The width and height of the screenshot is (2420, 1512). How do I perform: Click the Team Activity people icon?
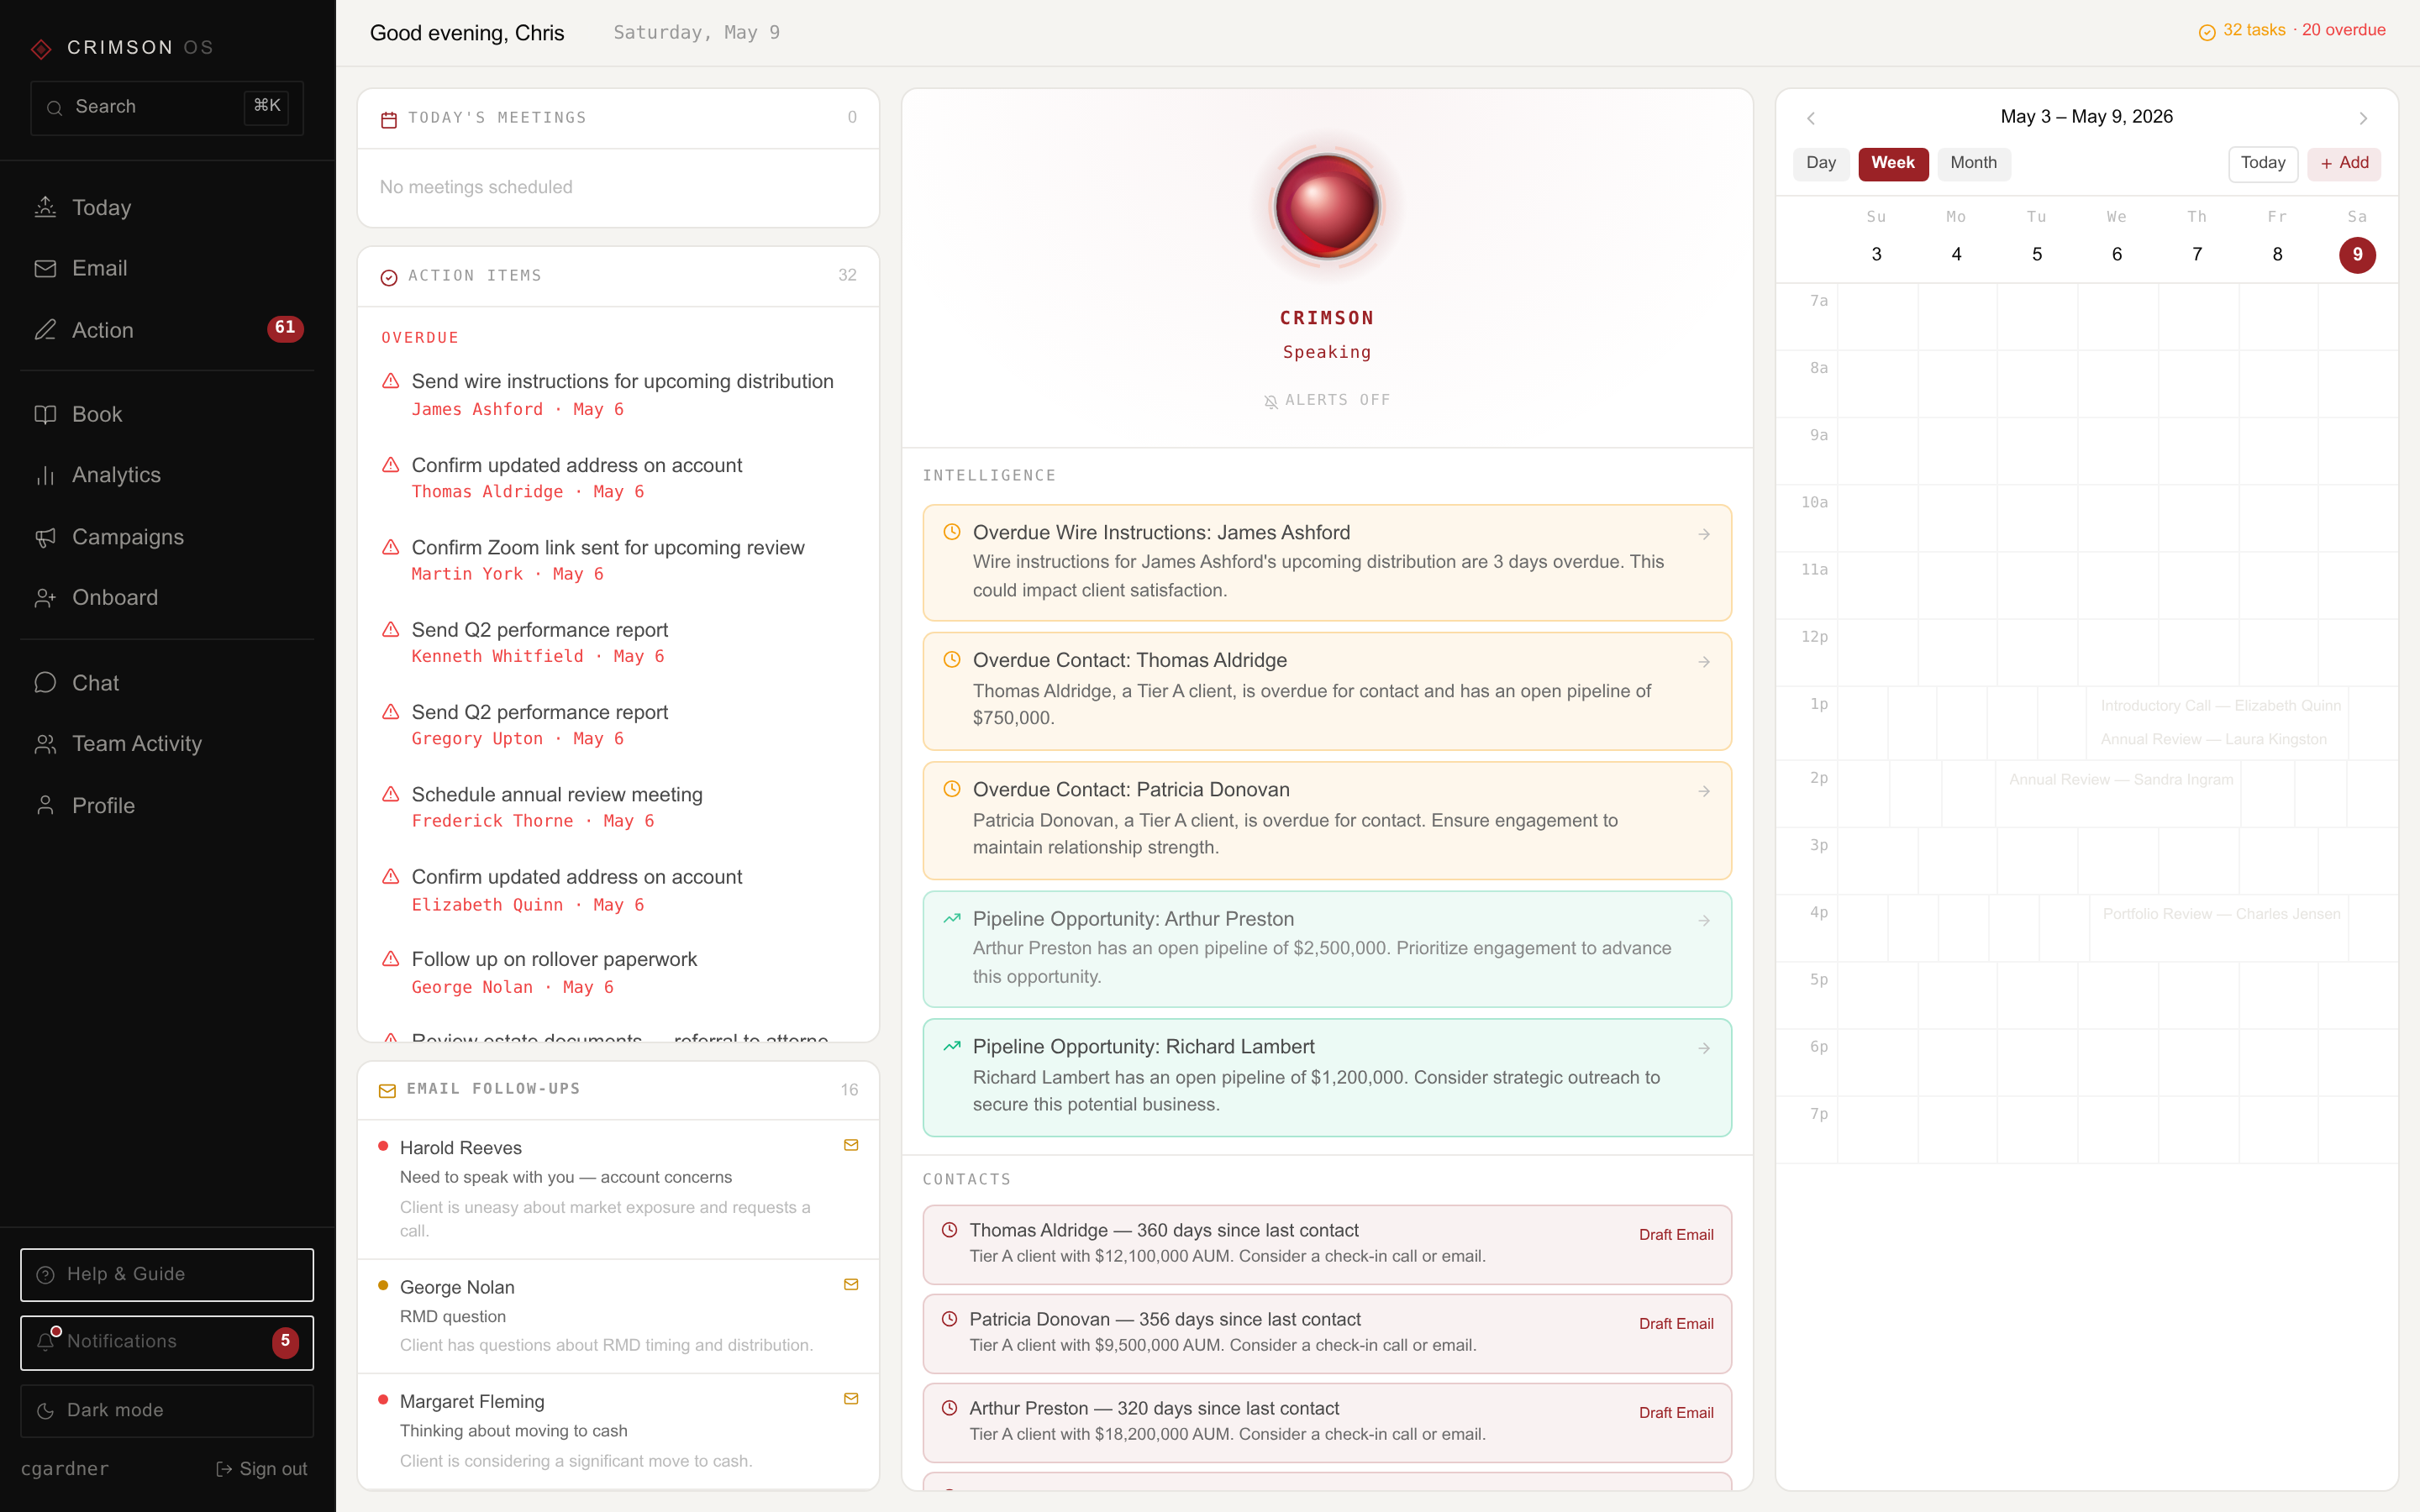tap(45, 744)
